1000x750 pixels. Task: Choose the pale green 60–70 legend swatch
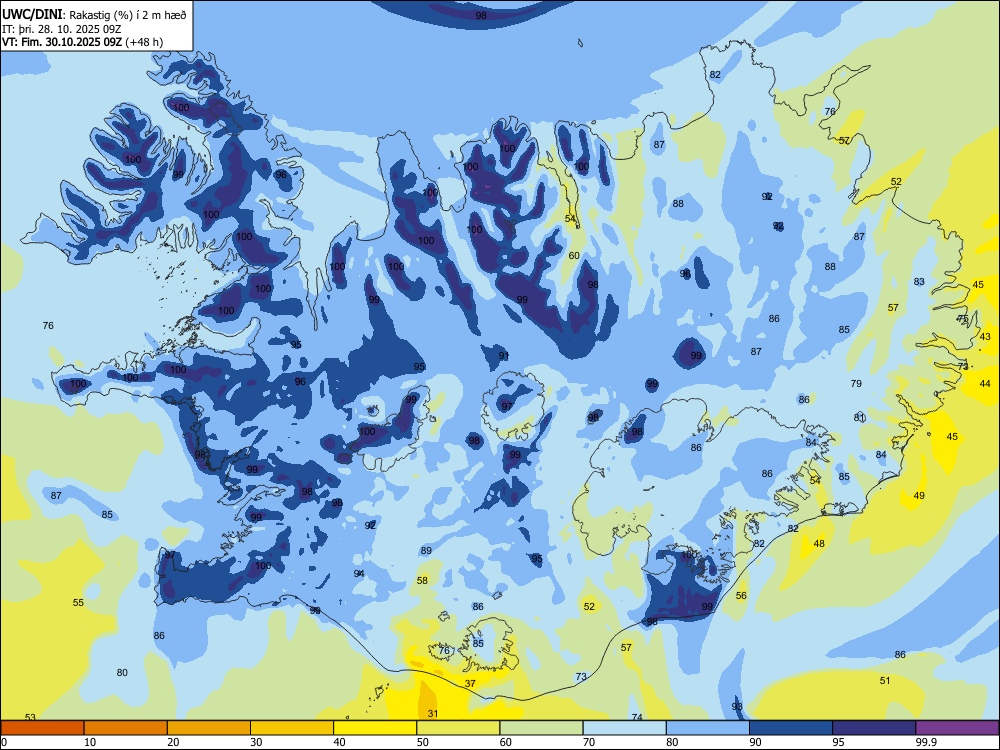click(541, 728)
